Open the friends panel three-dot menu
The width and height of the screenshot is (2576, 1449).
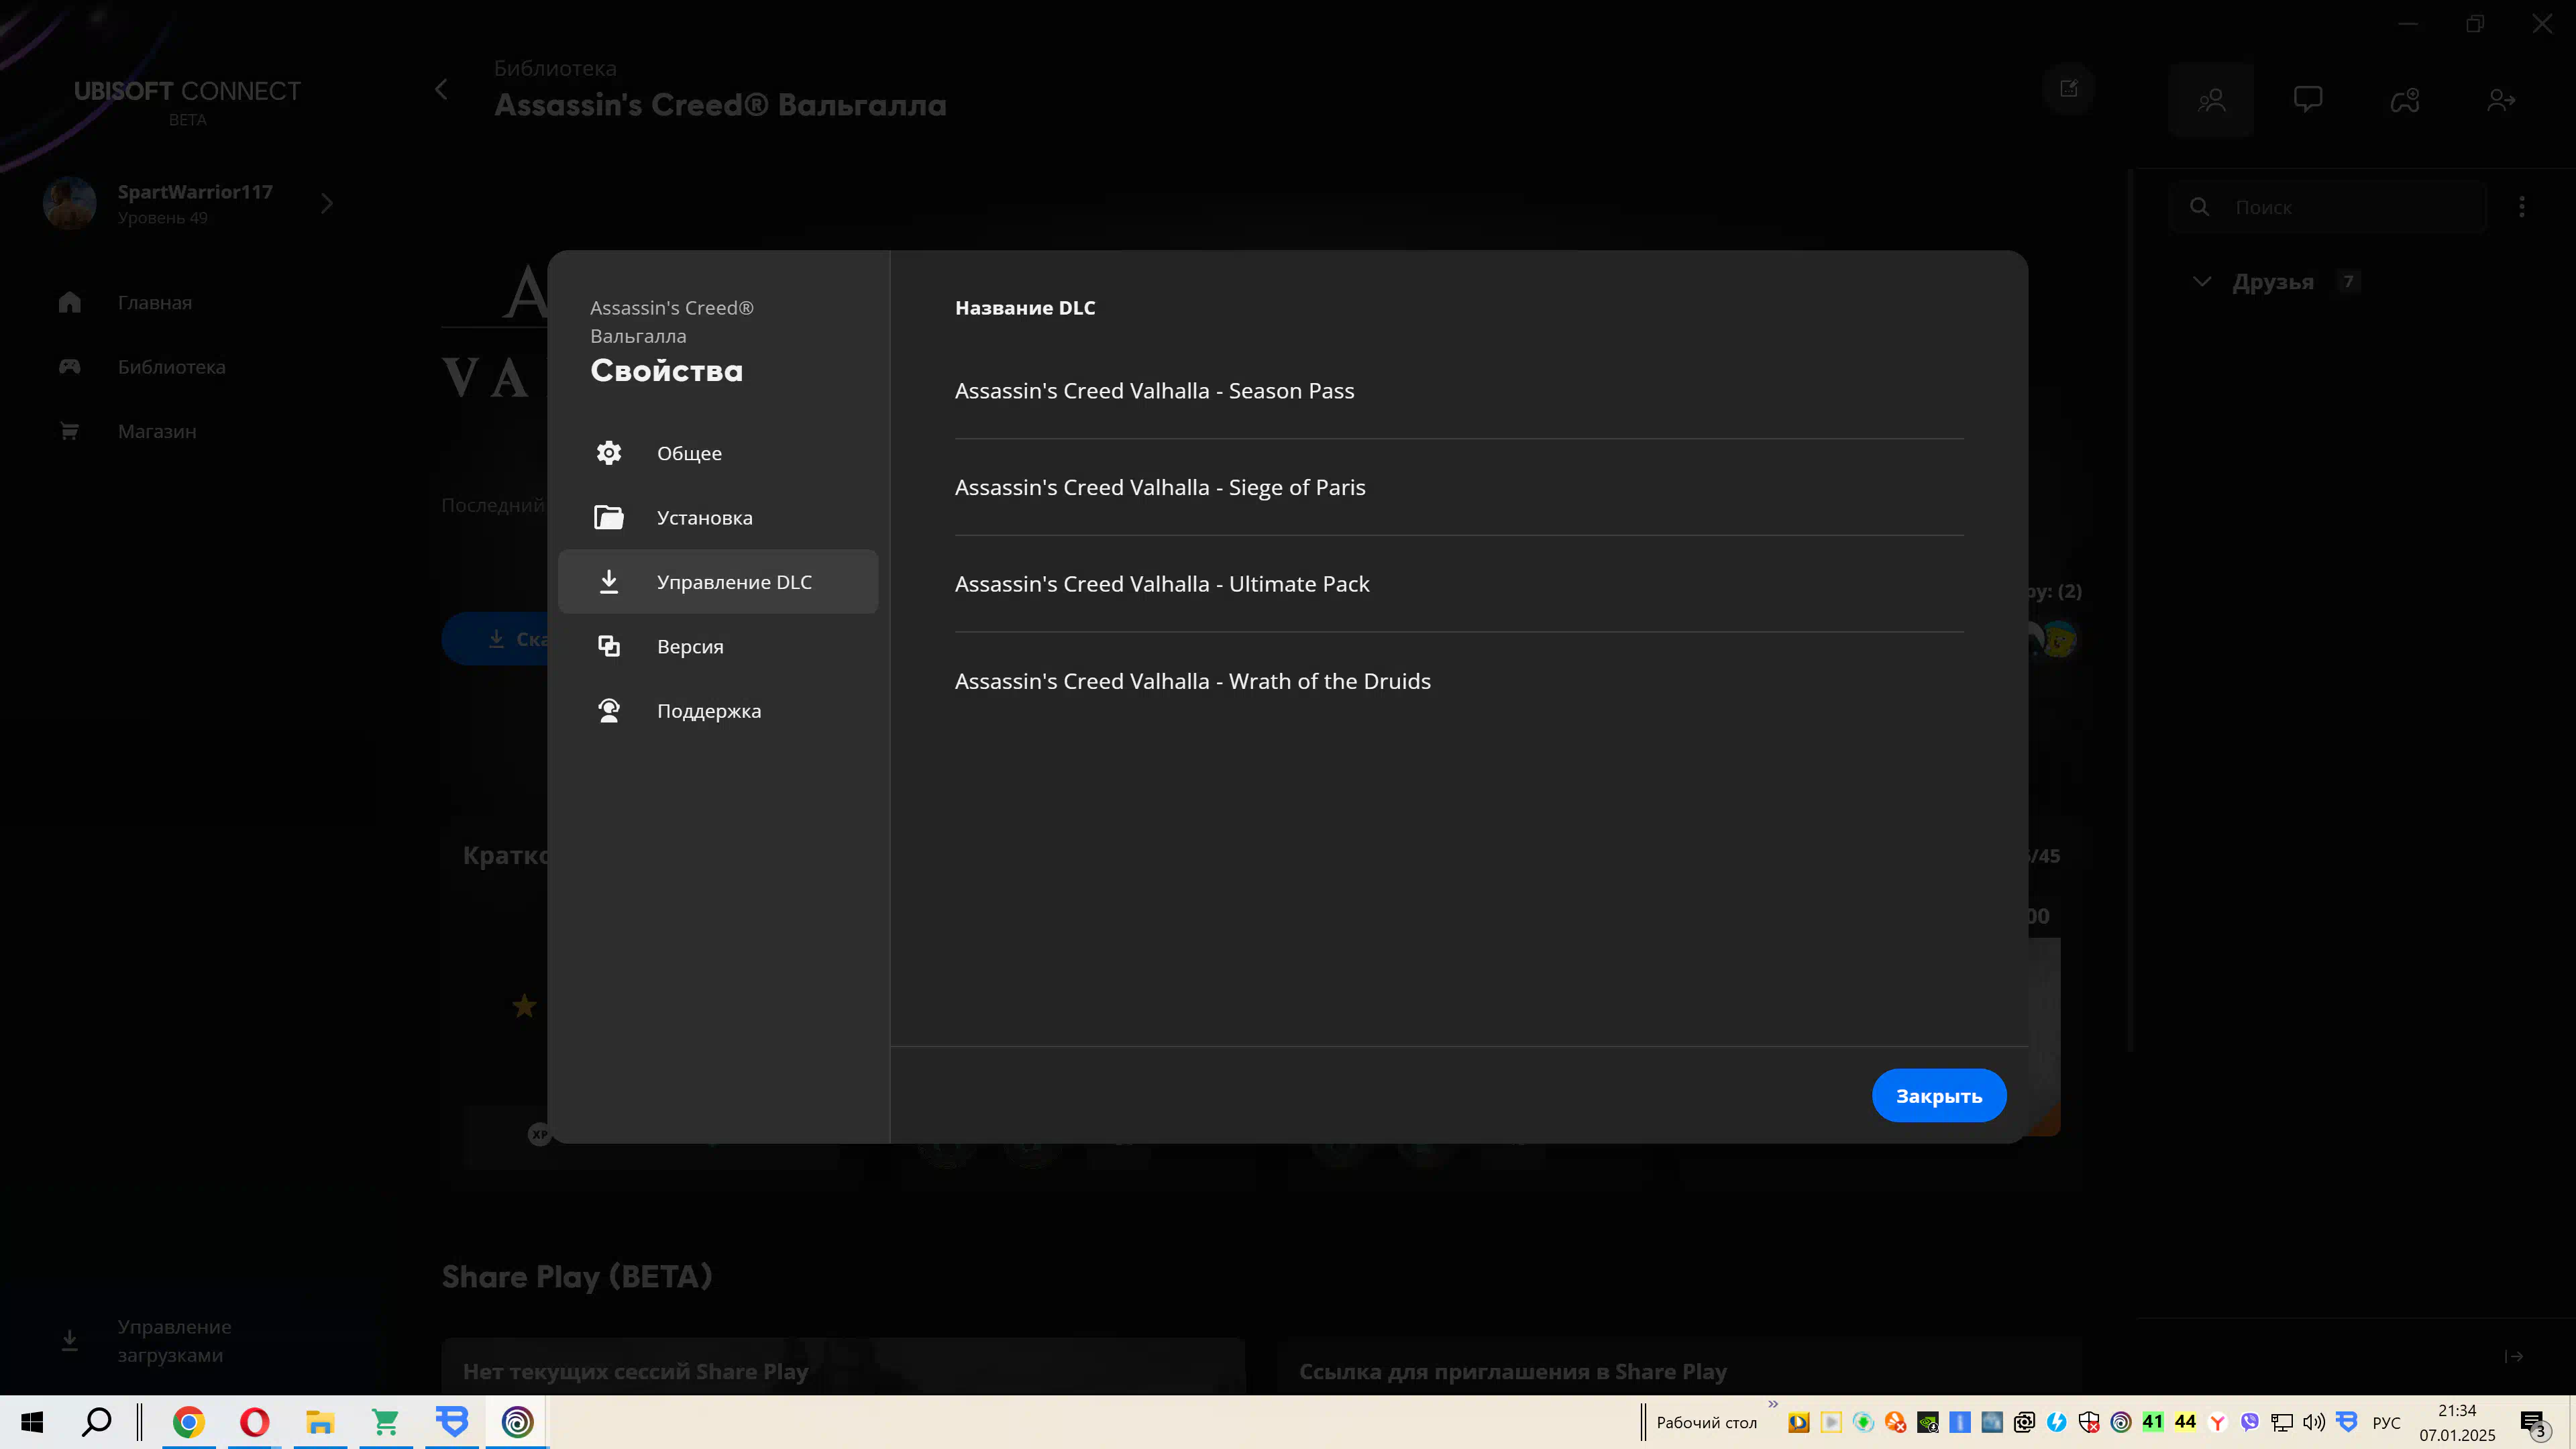tap(2522, 207)
